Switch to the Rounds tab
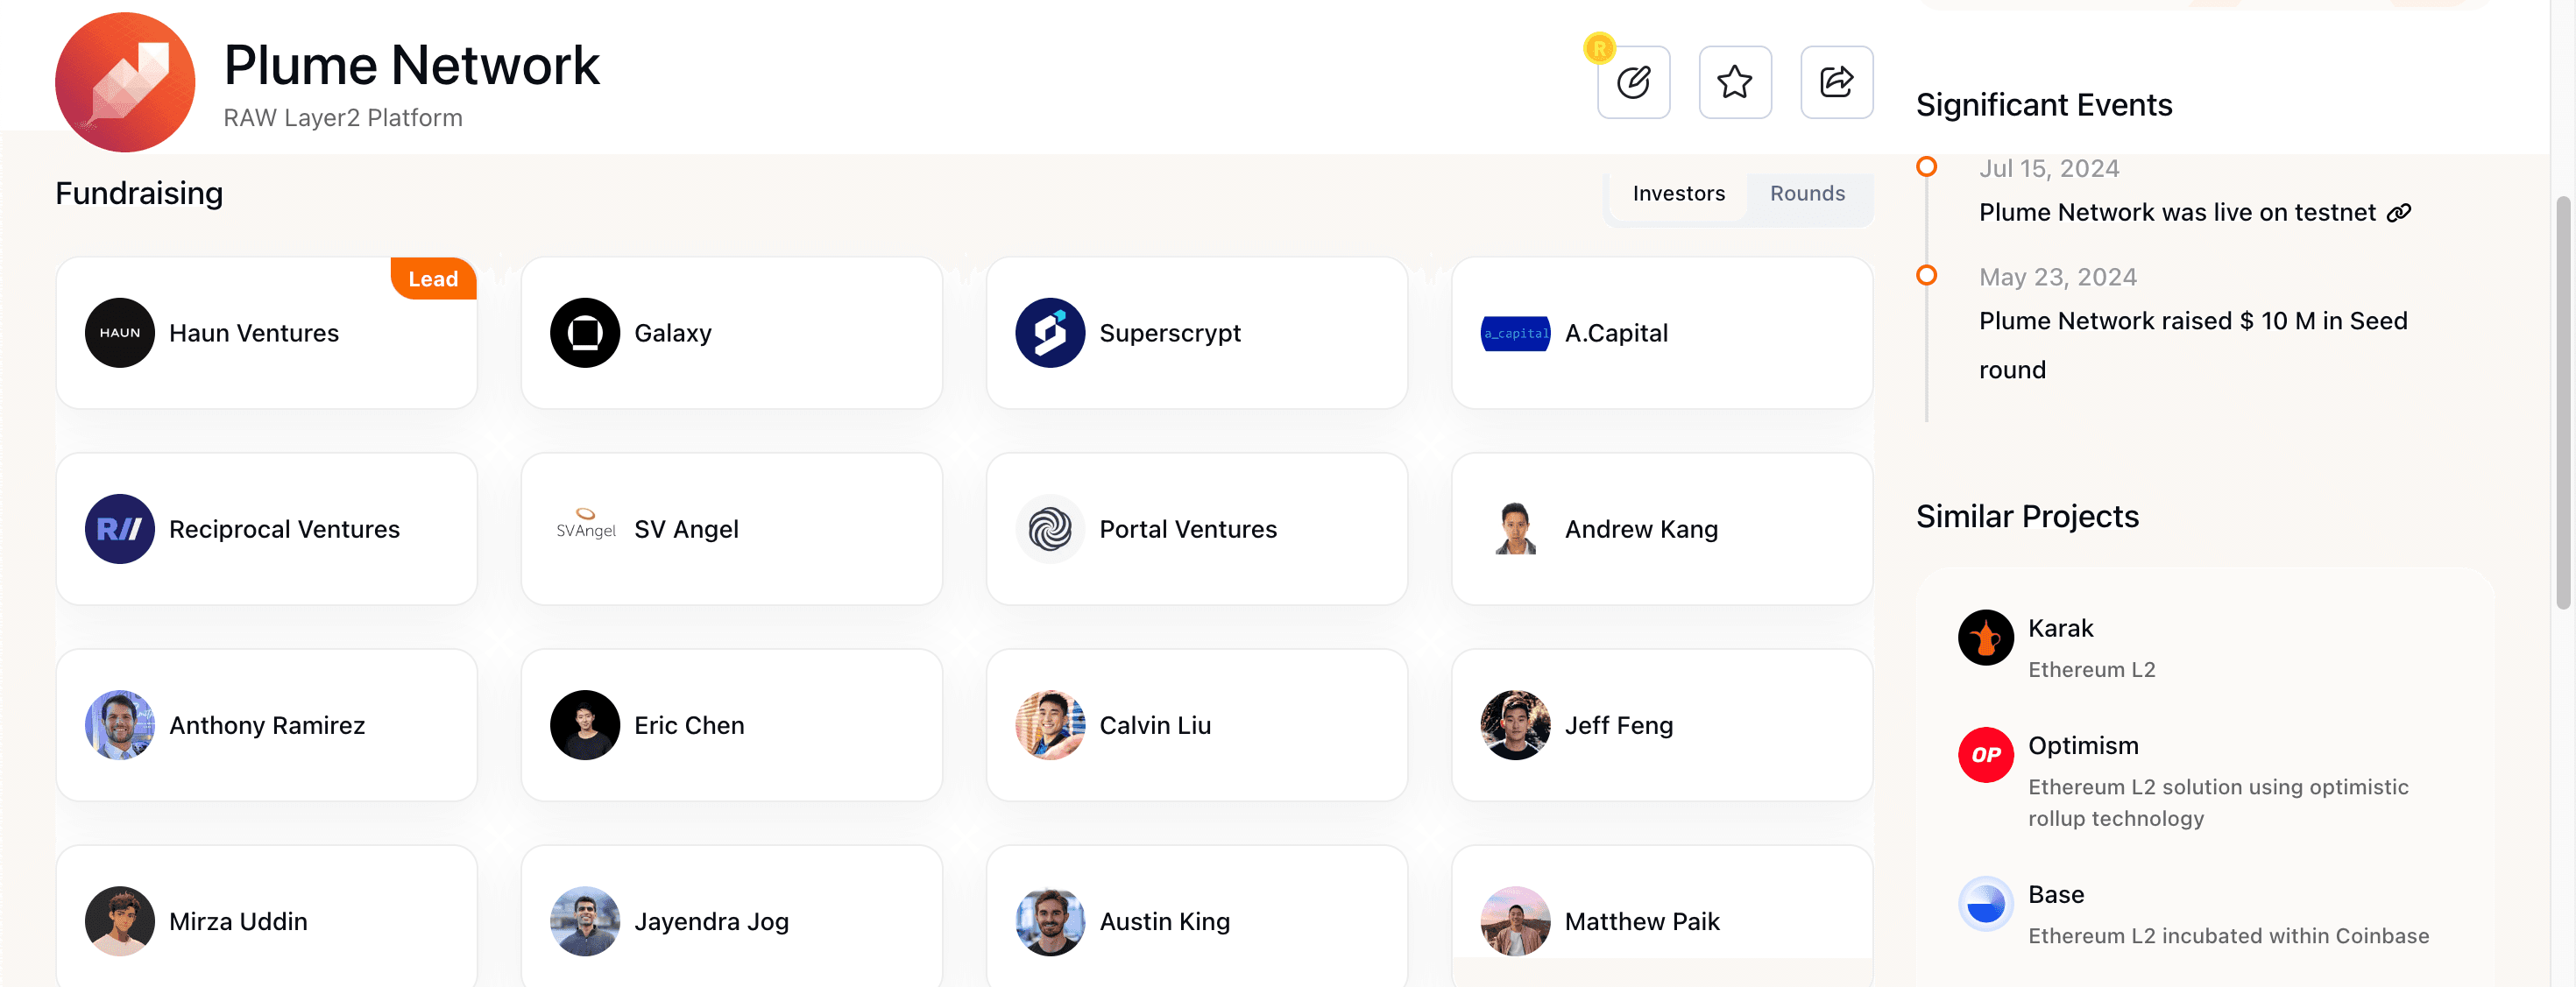 (x=1807, y=193)
